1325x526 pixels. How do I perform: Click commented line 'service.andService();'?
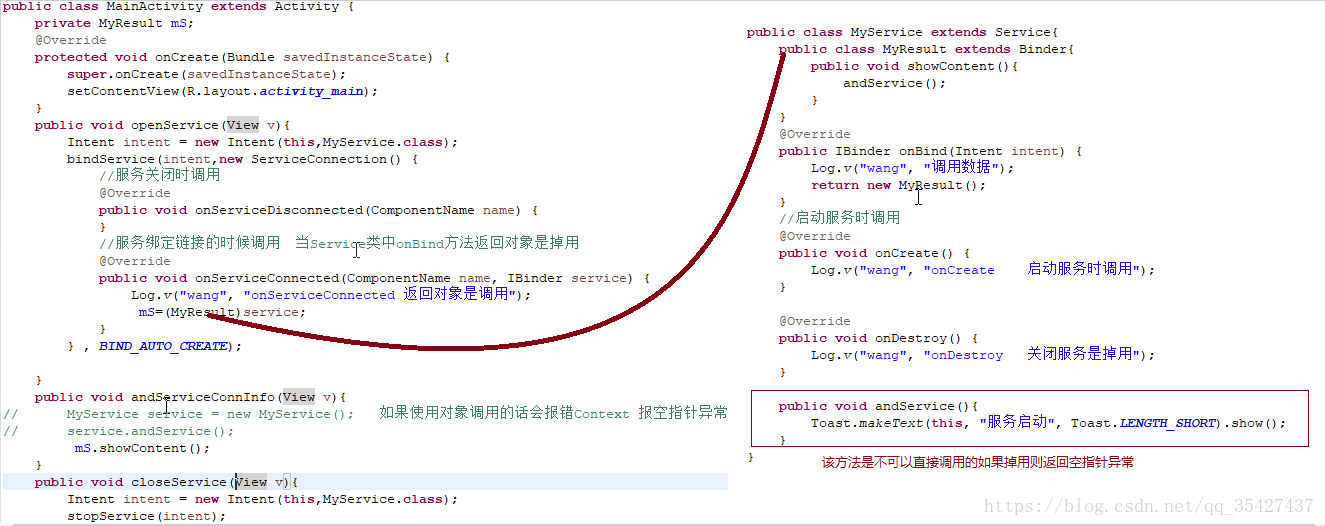pyautogui.click(x=150, y=431)
